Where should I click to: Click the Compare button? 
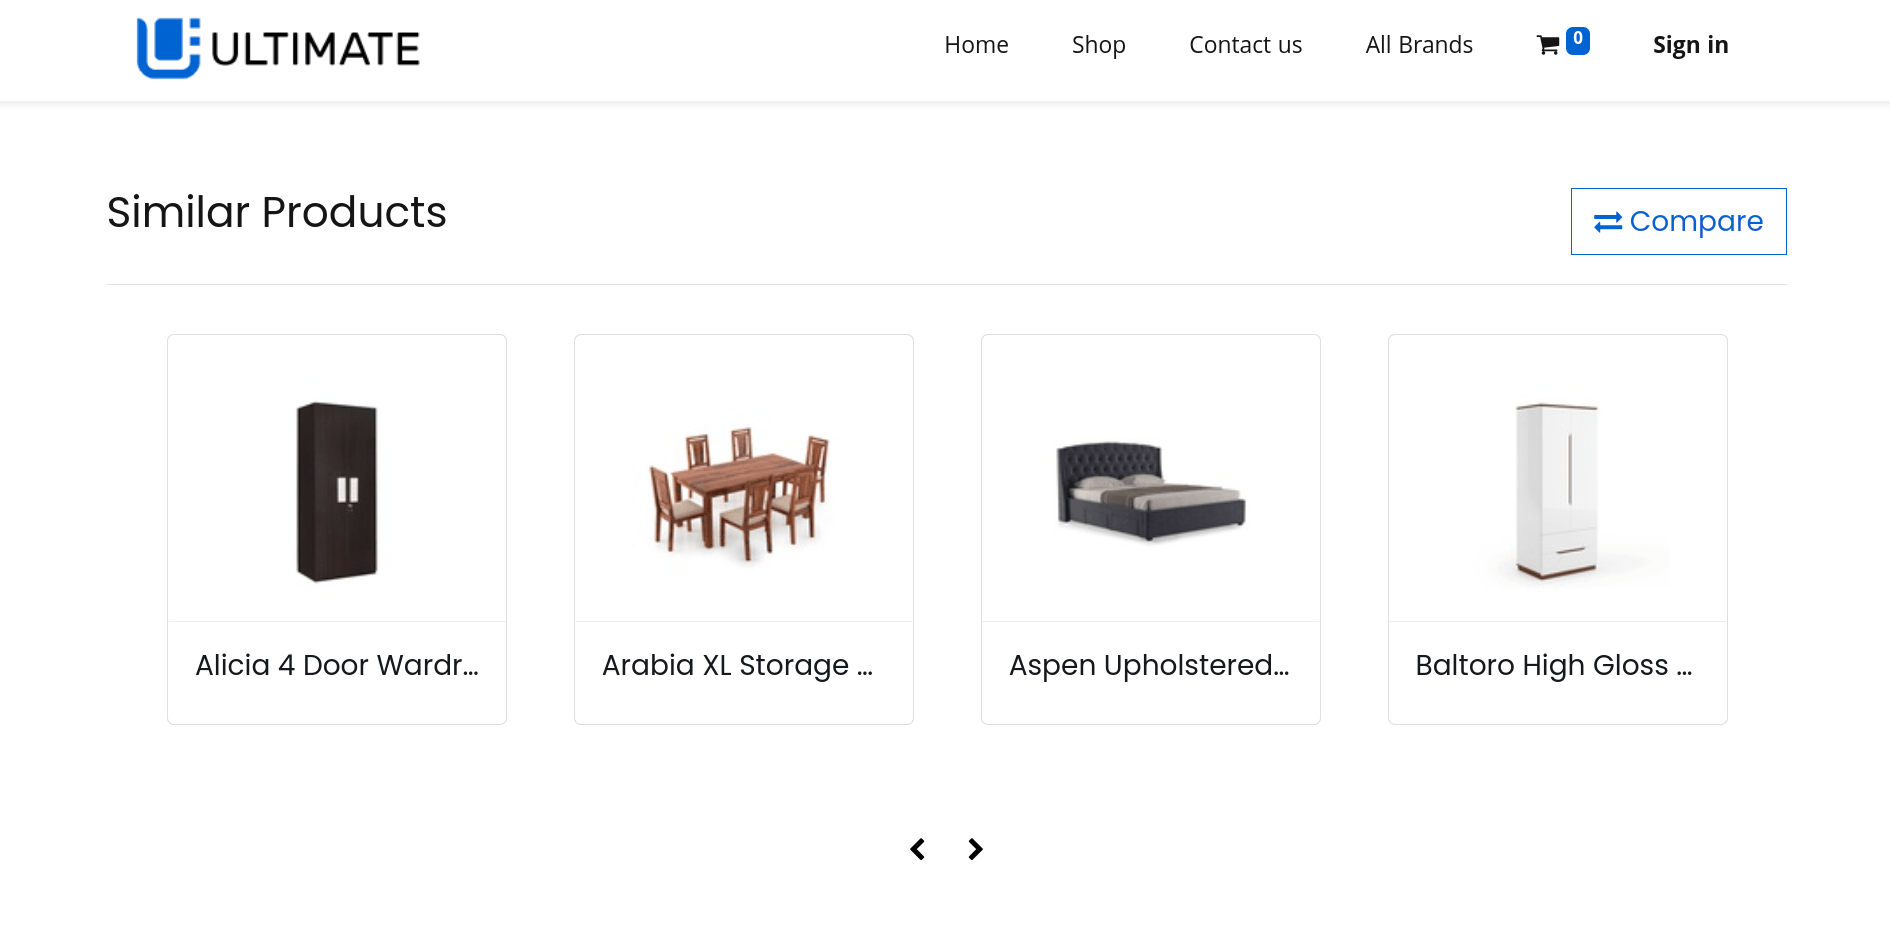[1678, 221]
